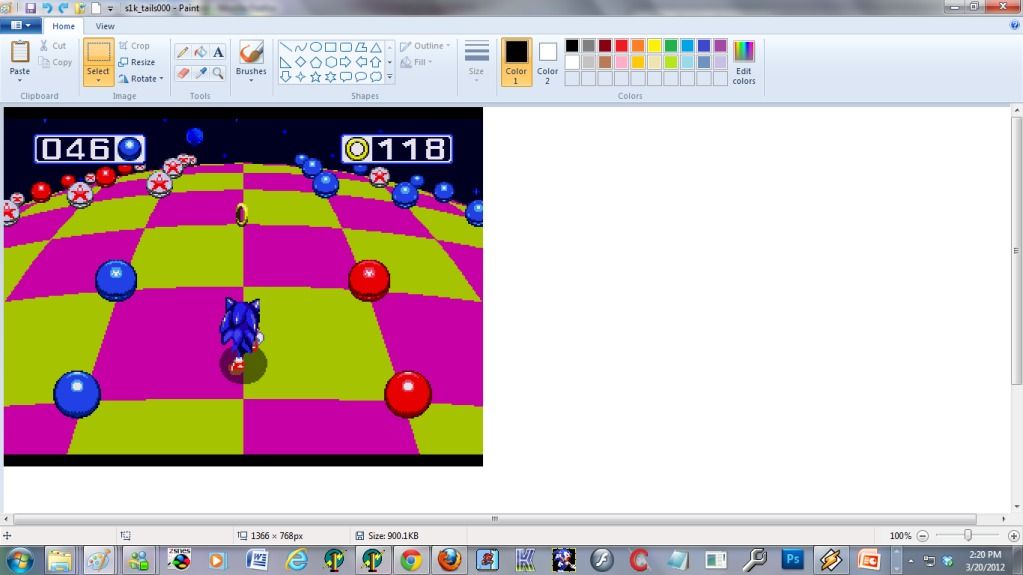This screenshot has width=1023, height=575.
Task: Click the zoom level slider handle
Action: [968, 535]
